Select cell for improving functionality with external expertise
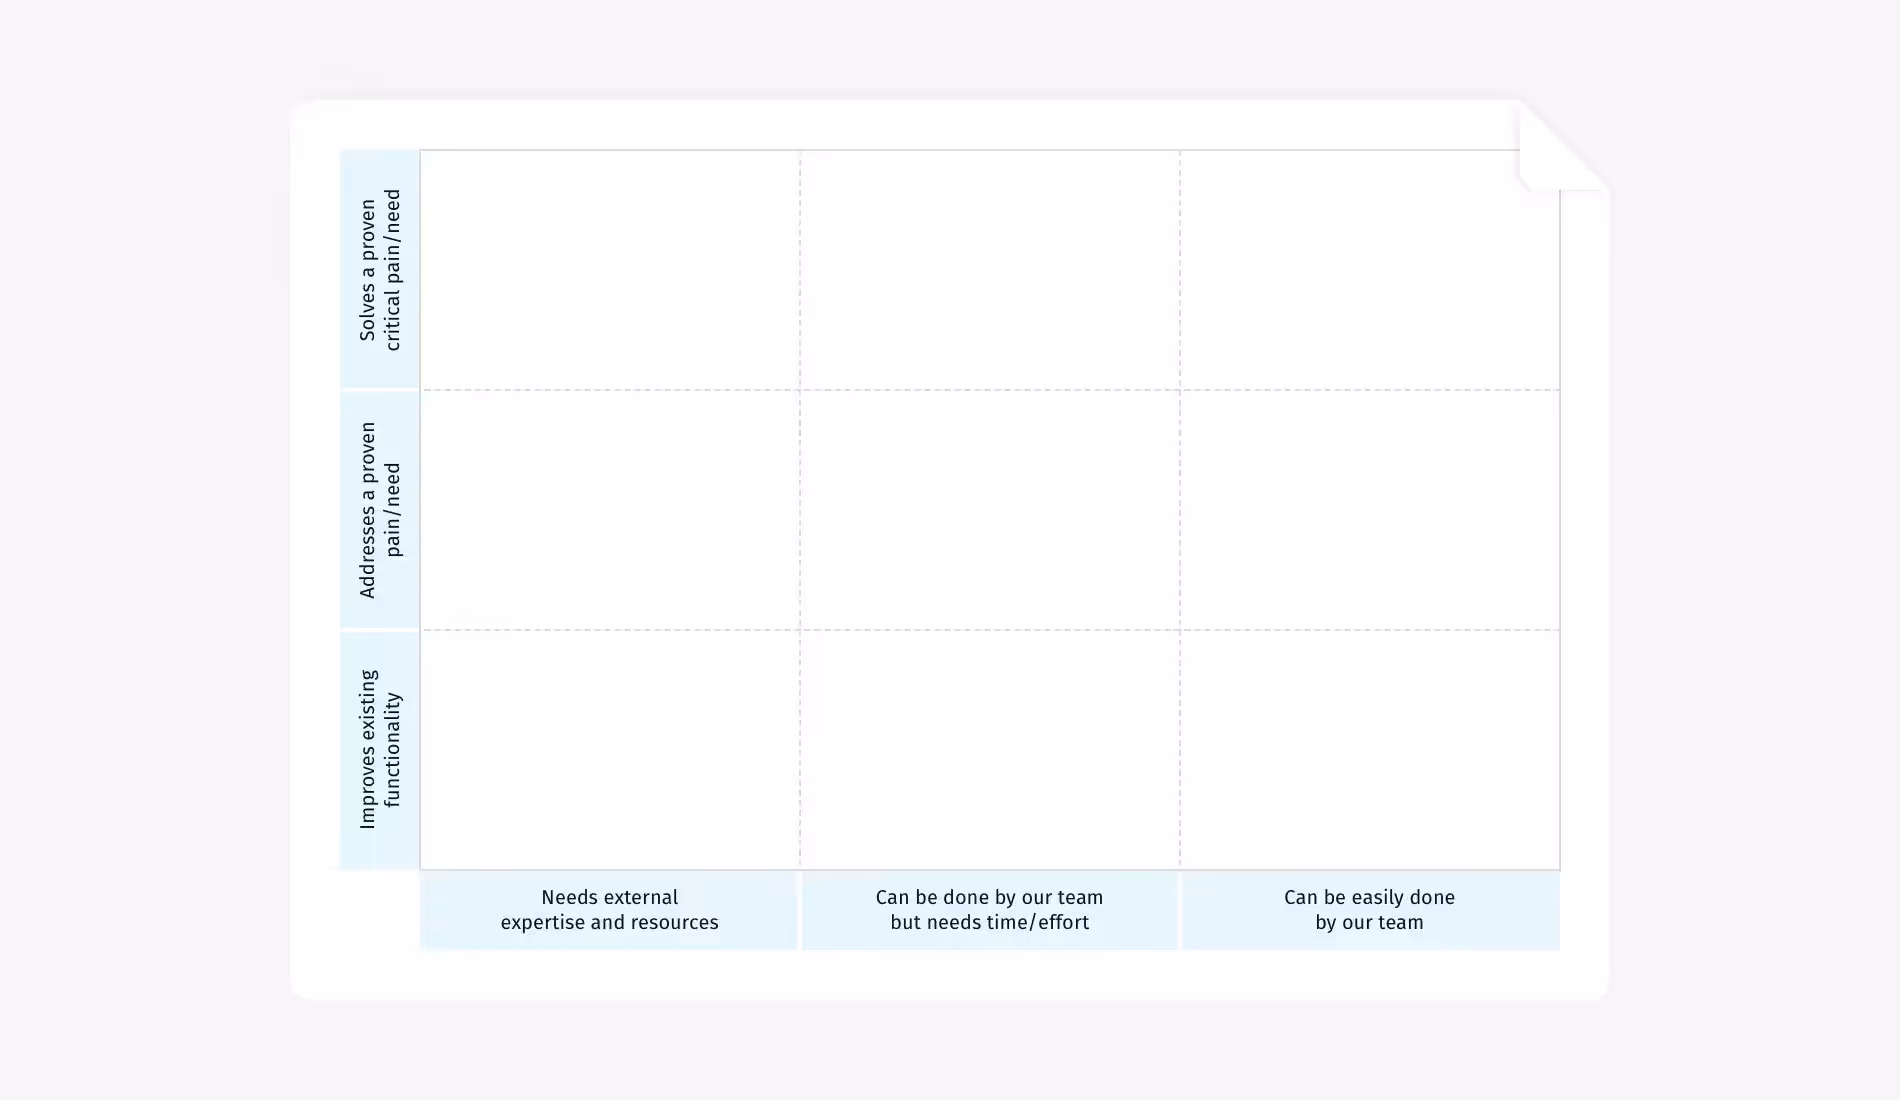Viewport: 1900px width, 1100px height. 610,750
